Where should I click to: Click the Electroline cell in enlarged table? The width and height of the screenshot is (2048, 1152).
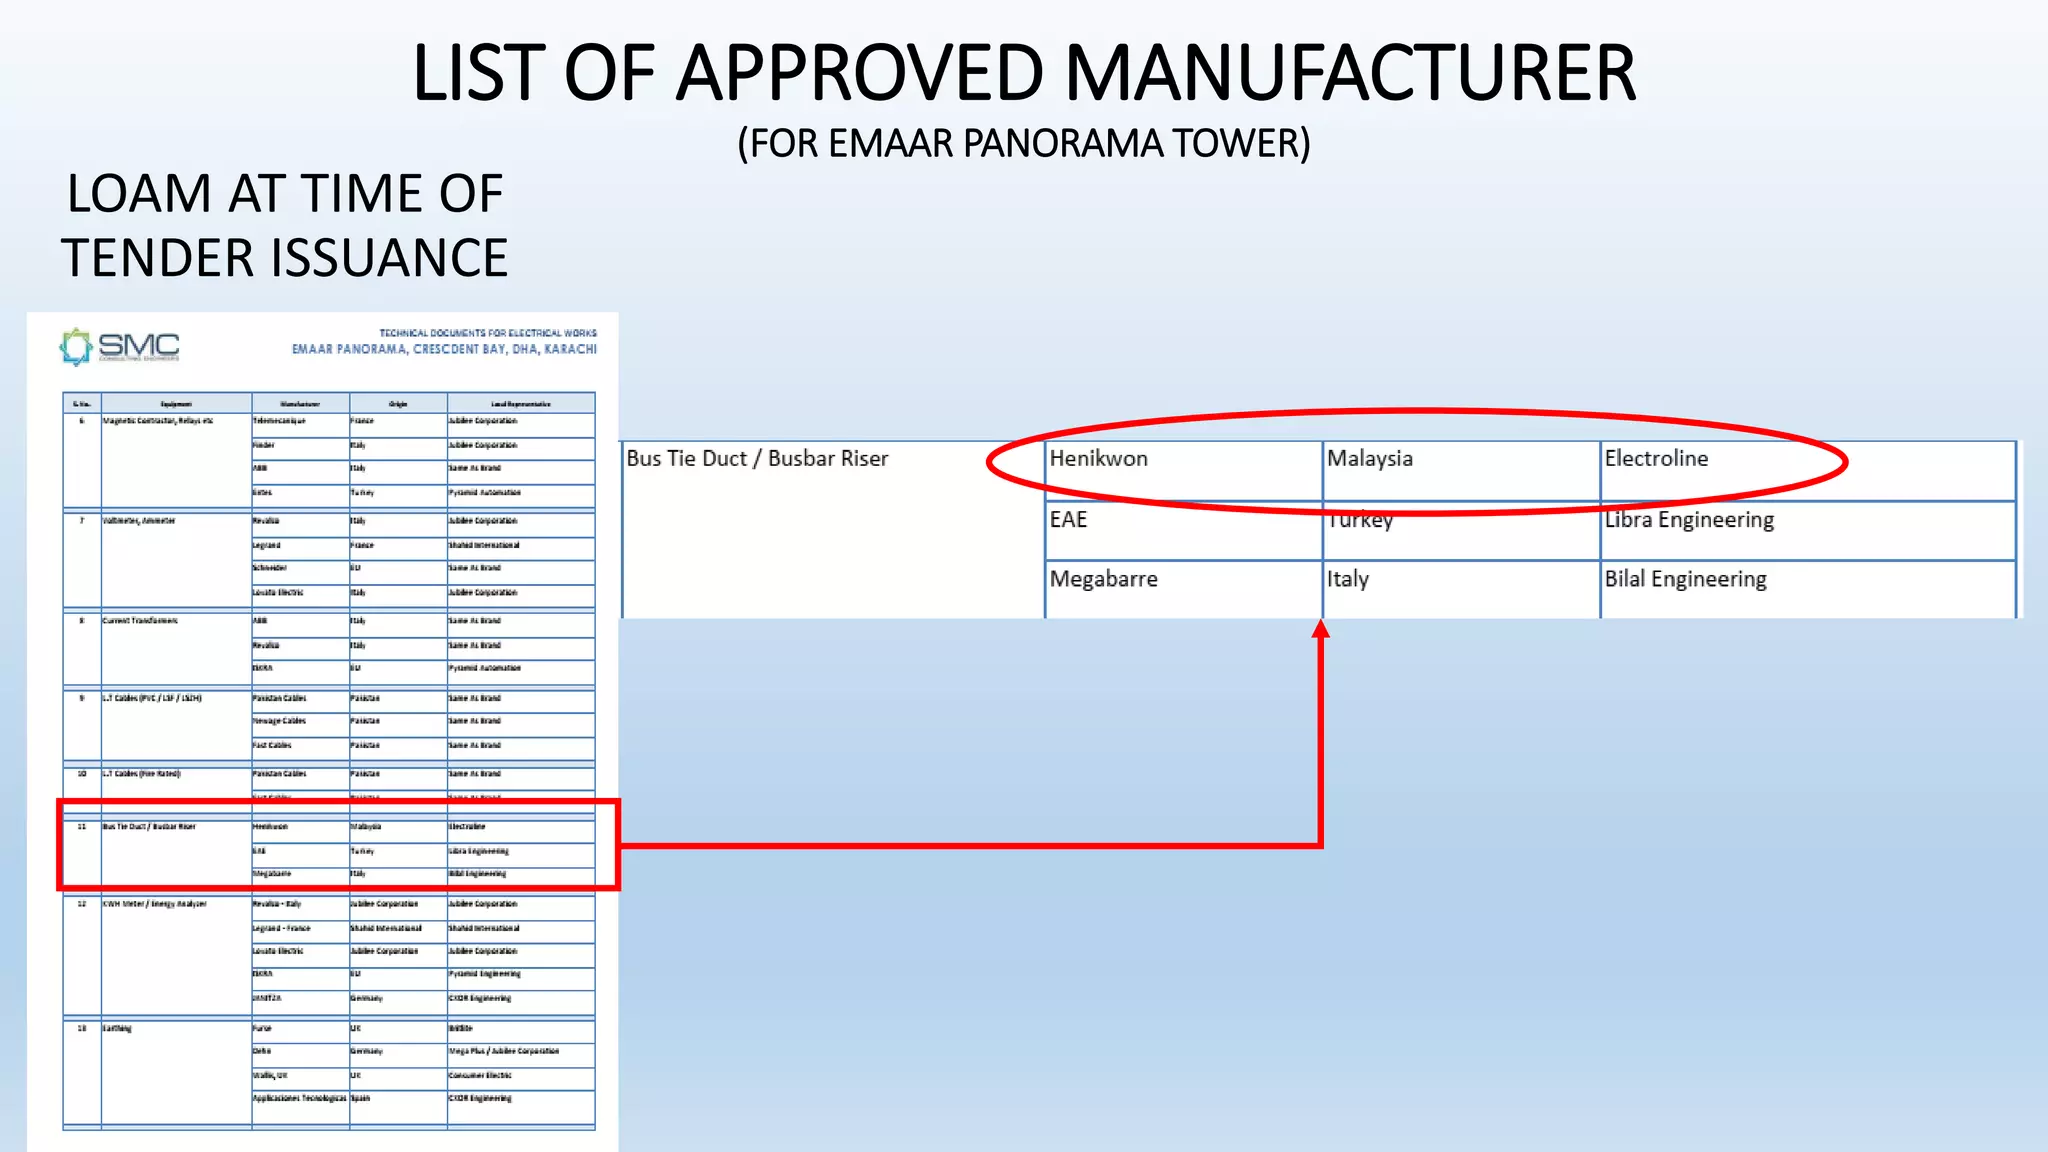[x=1656, y=459]
